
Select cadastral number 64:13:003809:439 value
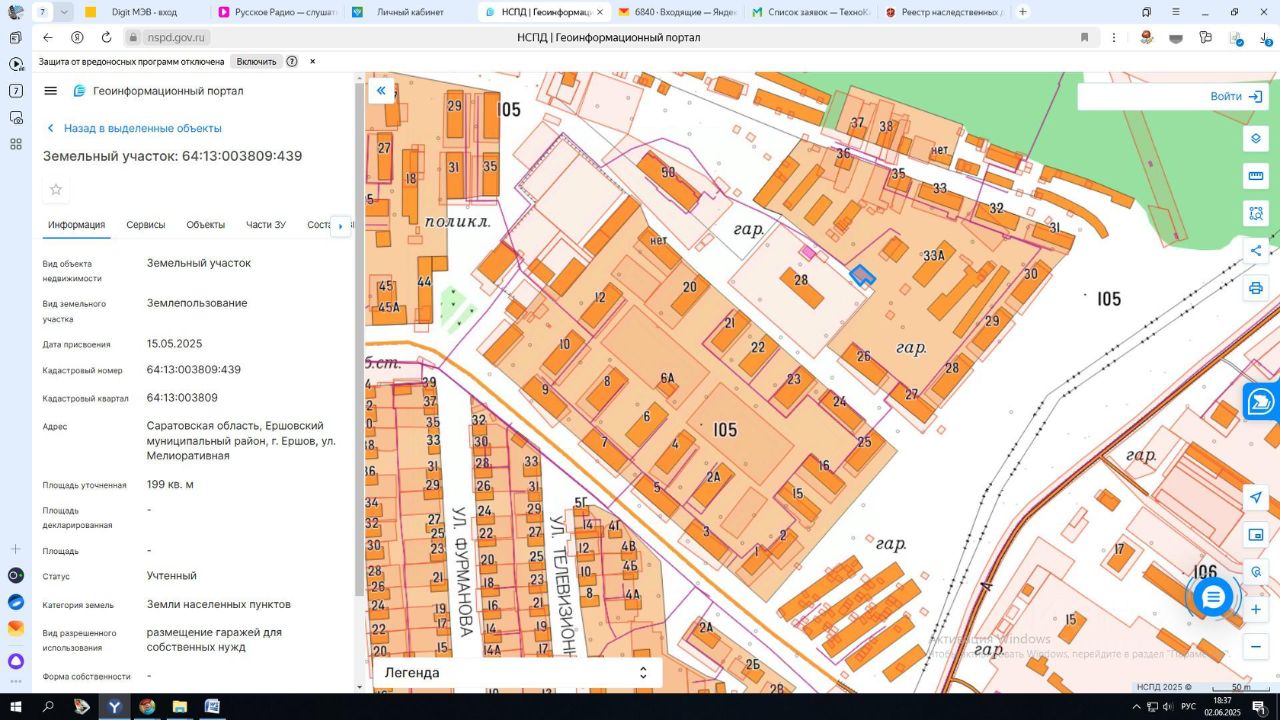pyautogui.click(x=194, y=369)
